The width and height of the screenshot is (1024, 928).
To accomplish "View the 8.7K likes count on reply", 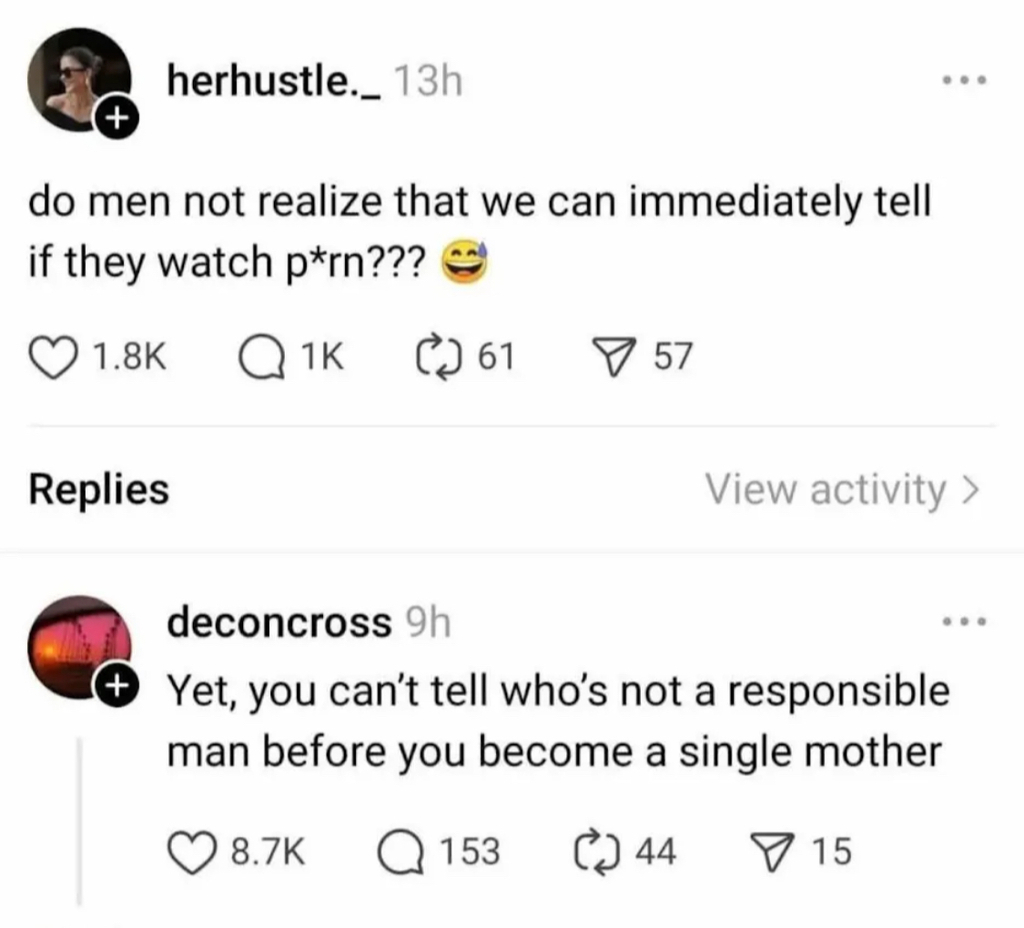I will pos(269,853).
